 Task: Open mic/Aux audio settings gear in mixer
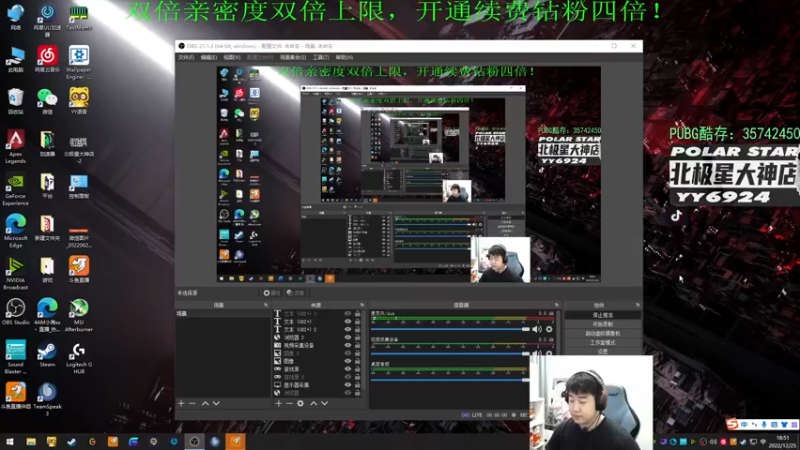click(549, 329)
